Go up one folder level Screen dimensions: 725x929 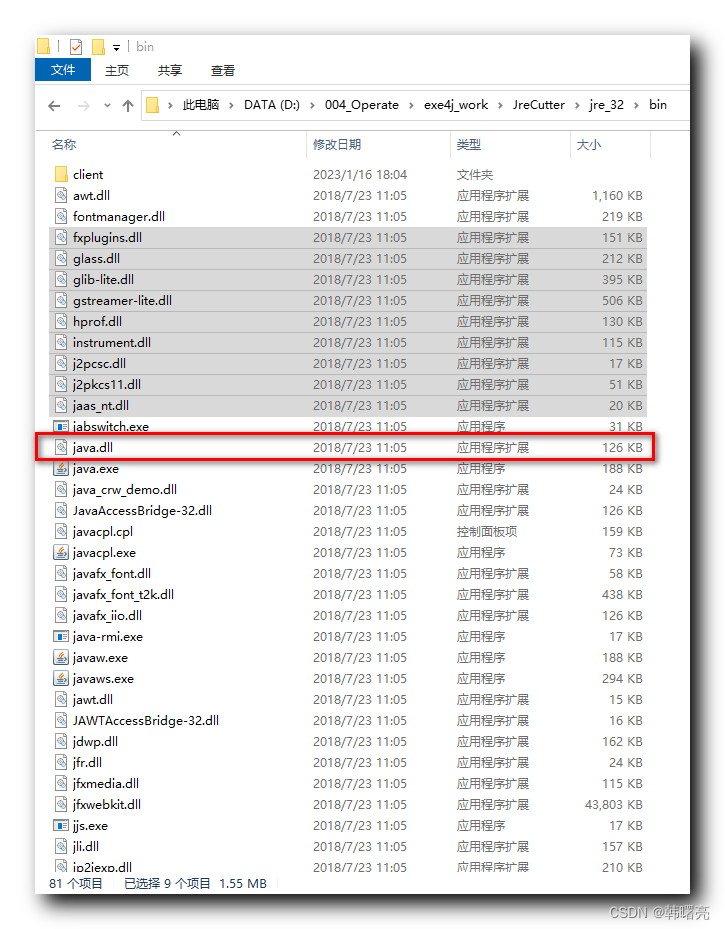point(127,105)
